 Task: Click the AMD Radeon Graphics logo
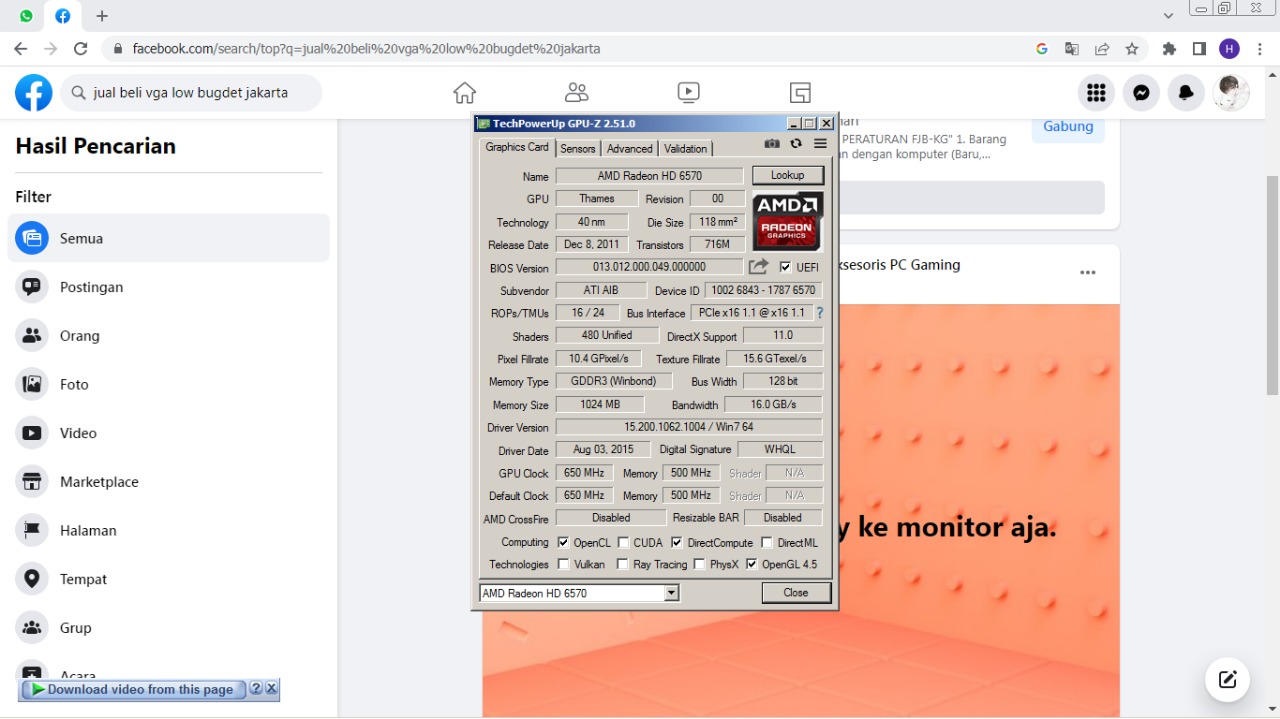click(x=788, y=221)
